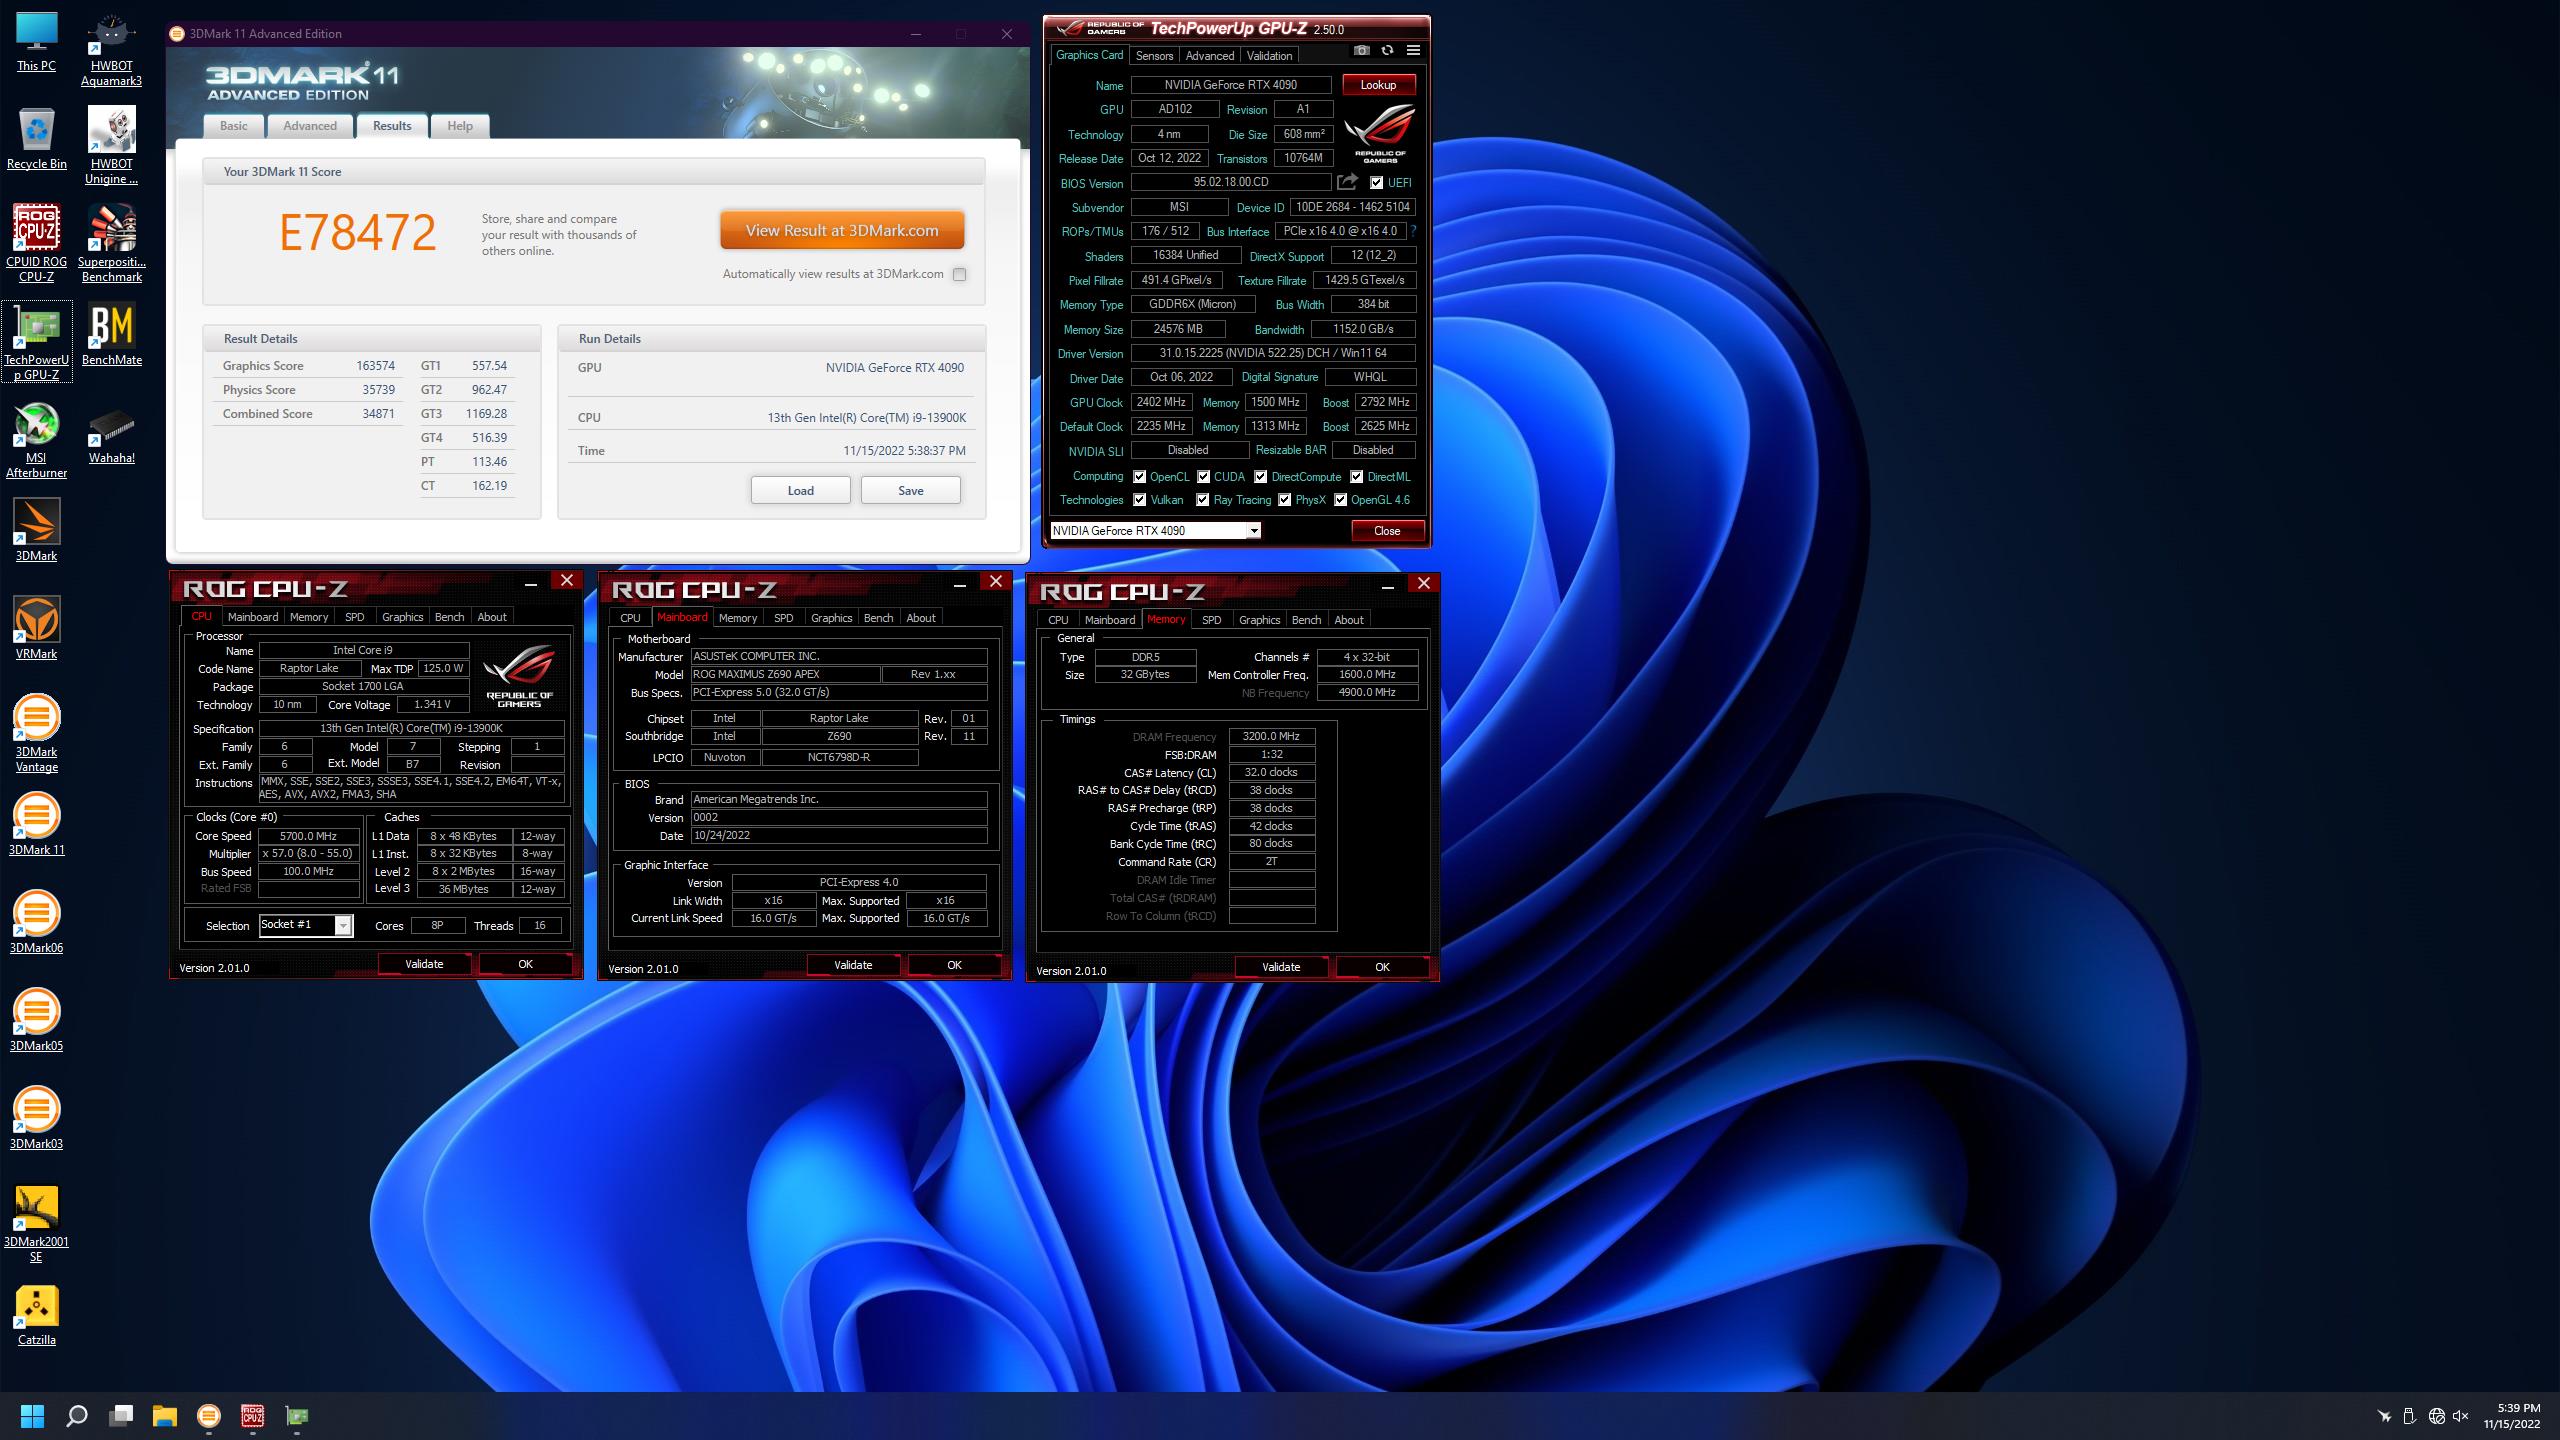Viewport: 2560px width, 1440px height.
Task: Toggle DirectML checkbox in GPU-Z
Action: 1357,477
